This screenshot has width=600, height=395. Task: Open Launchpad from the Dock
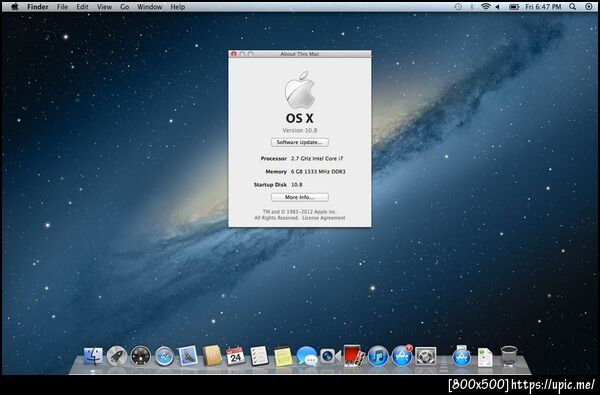[117, 356]
